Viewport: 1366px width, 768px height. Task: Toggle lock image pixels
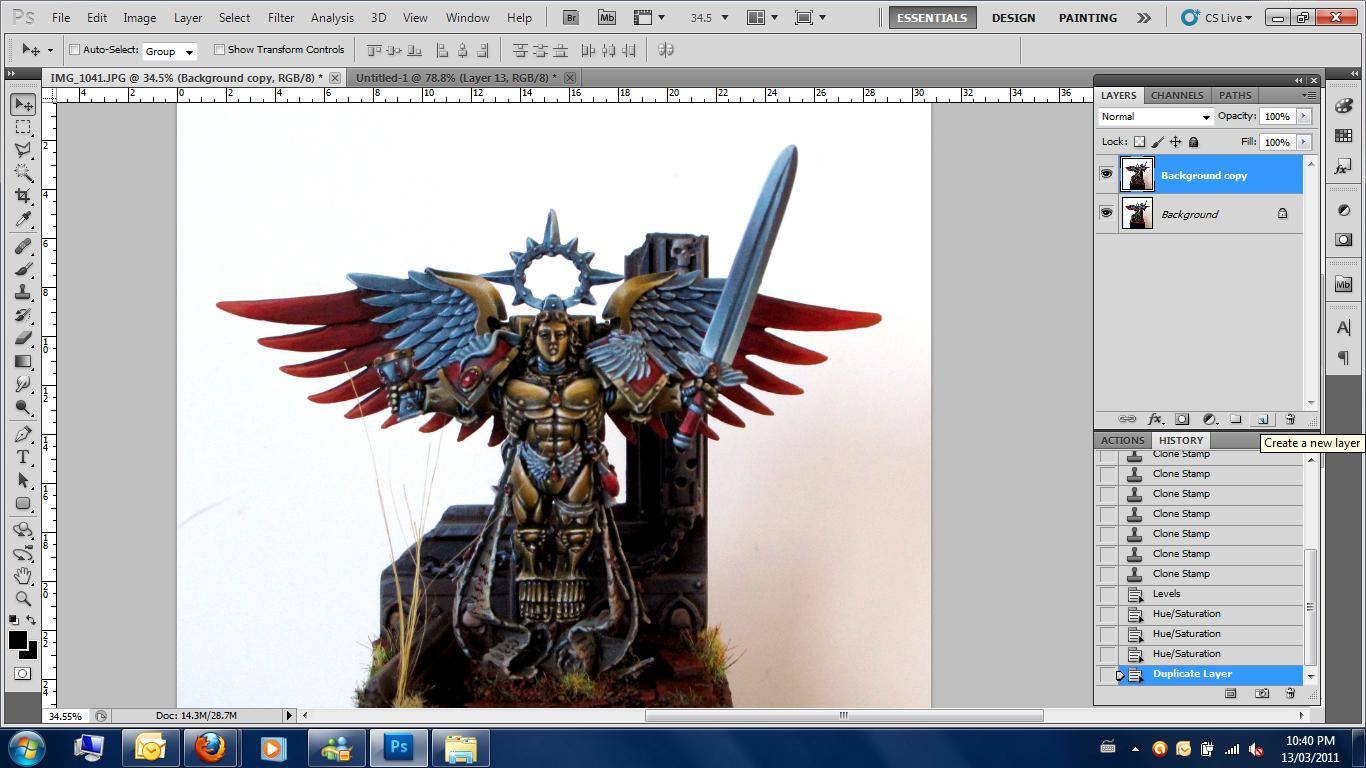(1158, 142)
